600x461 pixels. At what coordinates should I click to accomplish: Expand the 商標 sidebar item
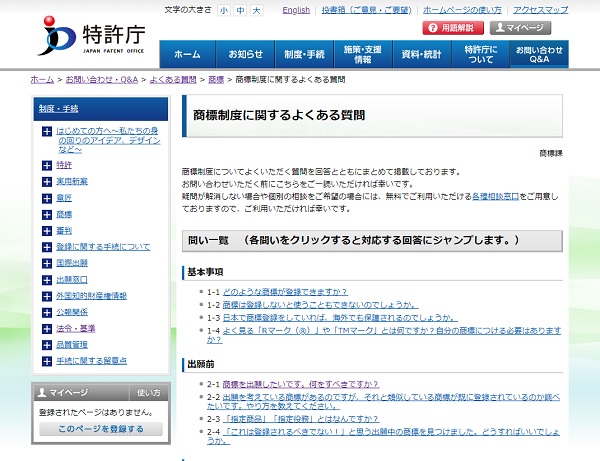pos(47,215)
